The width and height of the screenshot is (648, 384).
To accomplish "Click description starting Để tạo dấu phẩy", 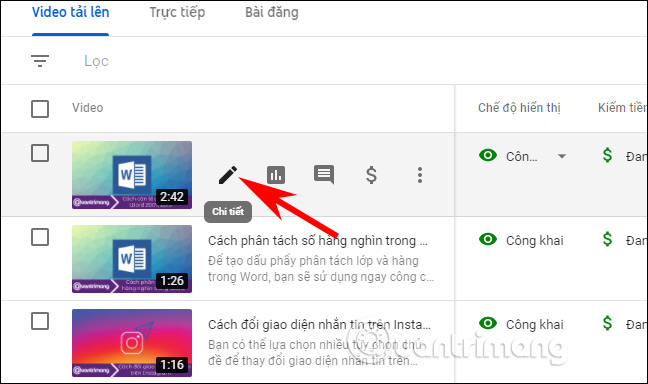I will [321, 269].
